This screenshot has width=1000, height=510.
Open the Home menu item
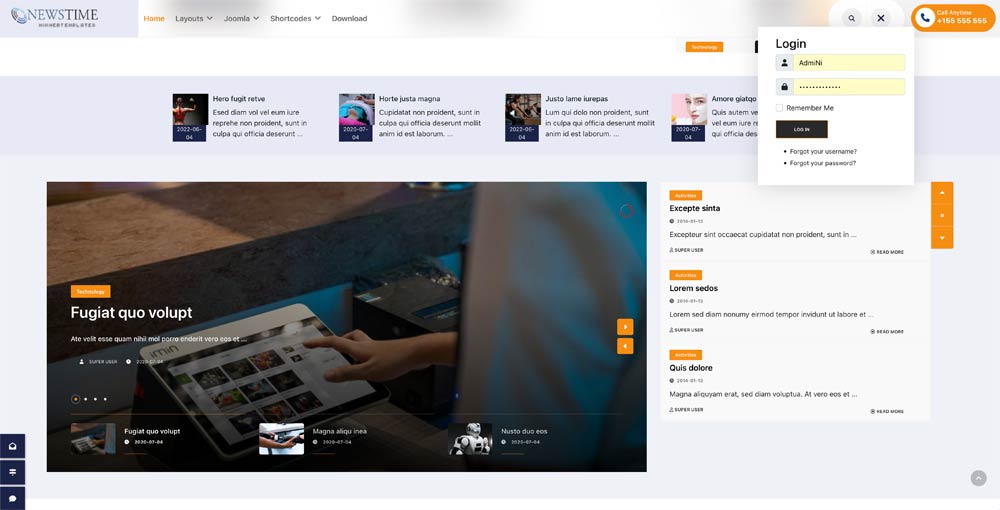pyautogui.click(x=154, y=18)
